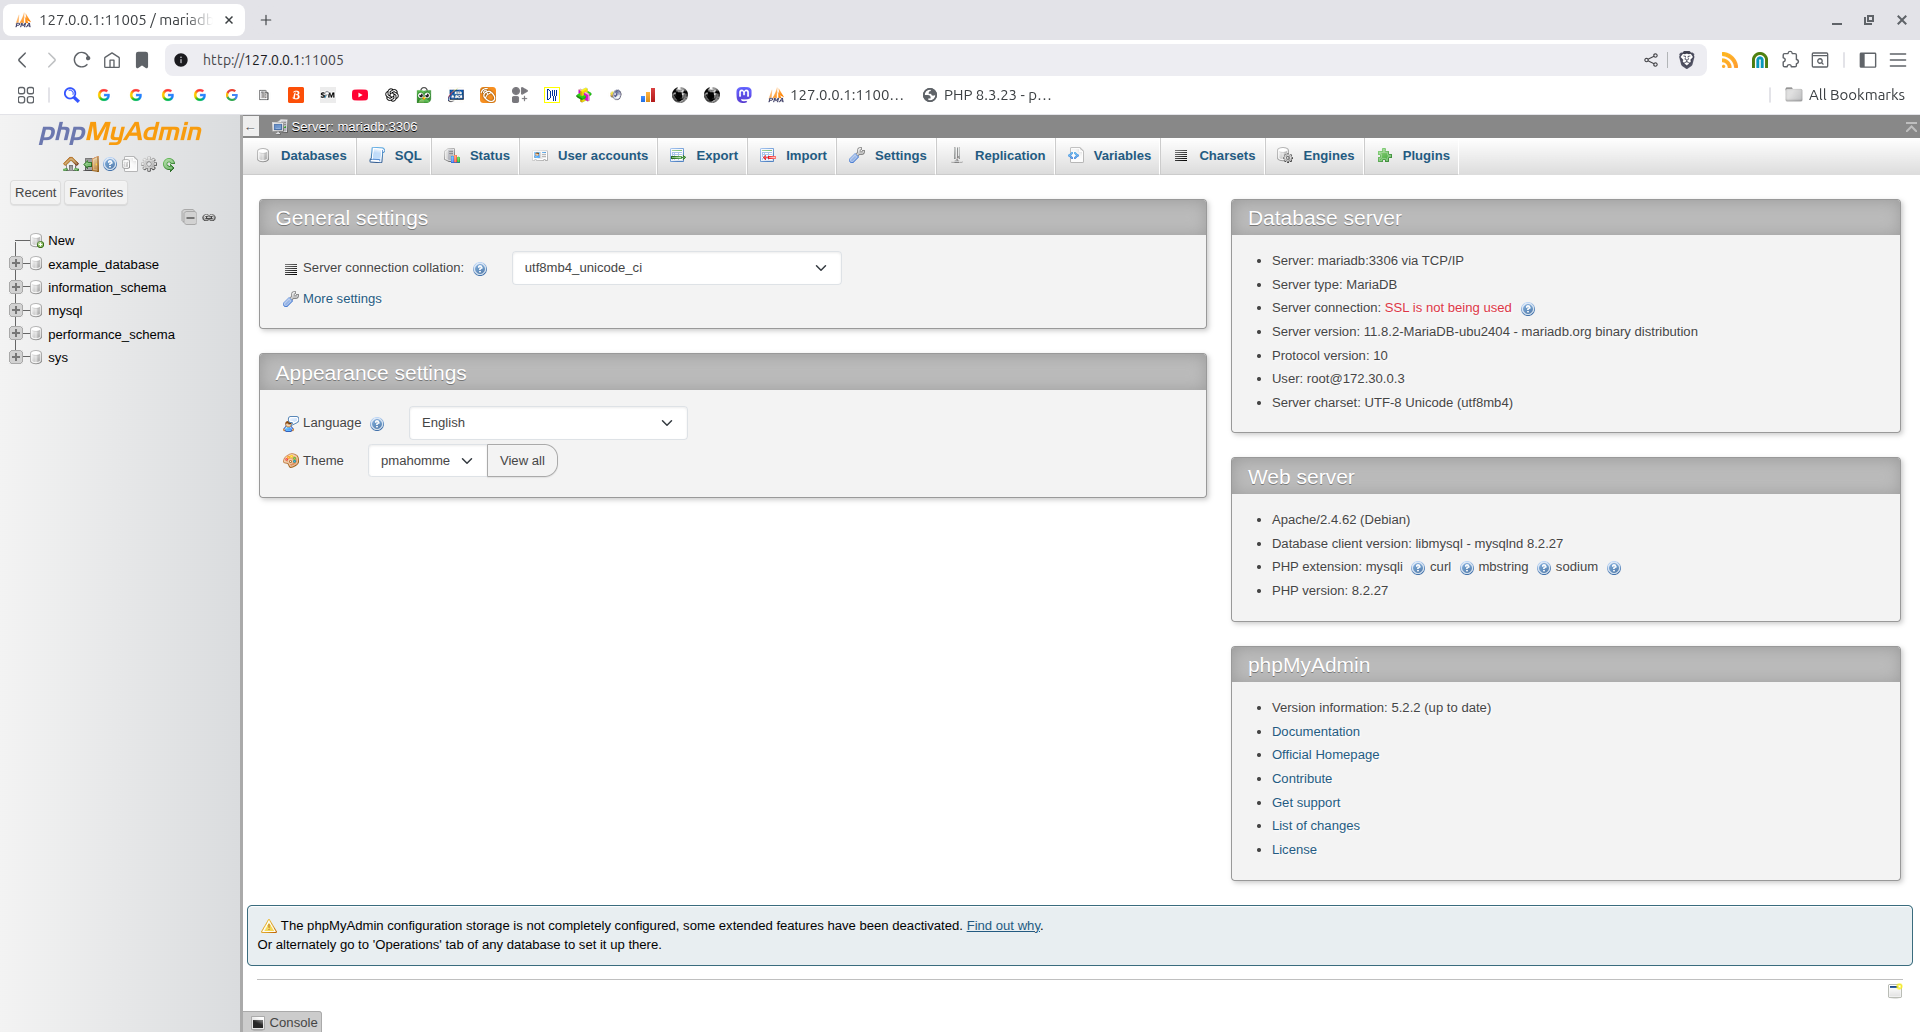This screenshot has height=1032, width=1920.
Task: Click the phpMyAdmin logo
Action: pos(120,132)
